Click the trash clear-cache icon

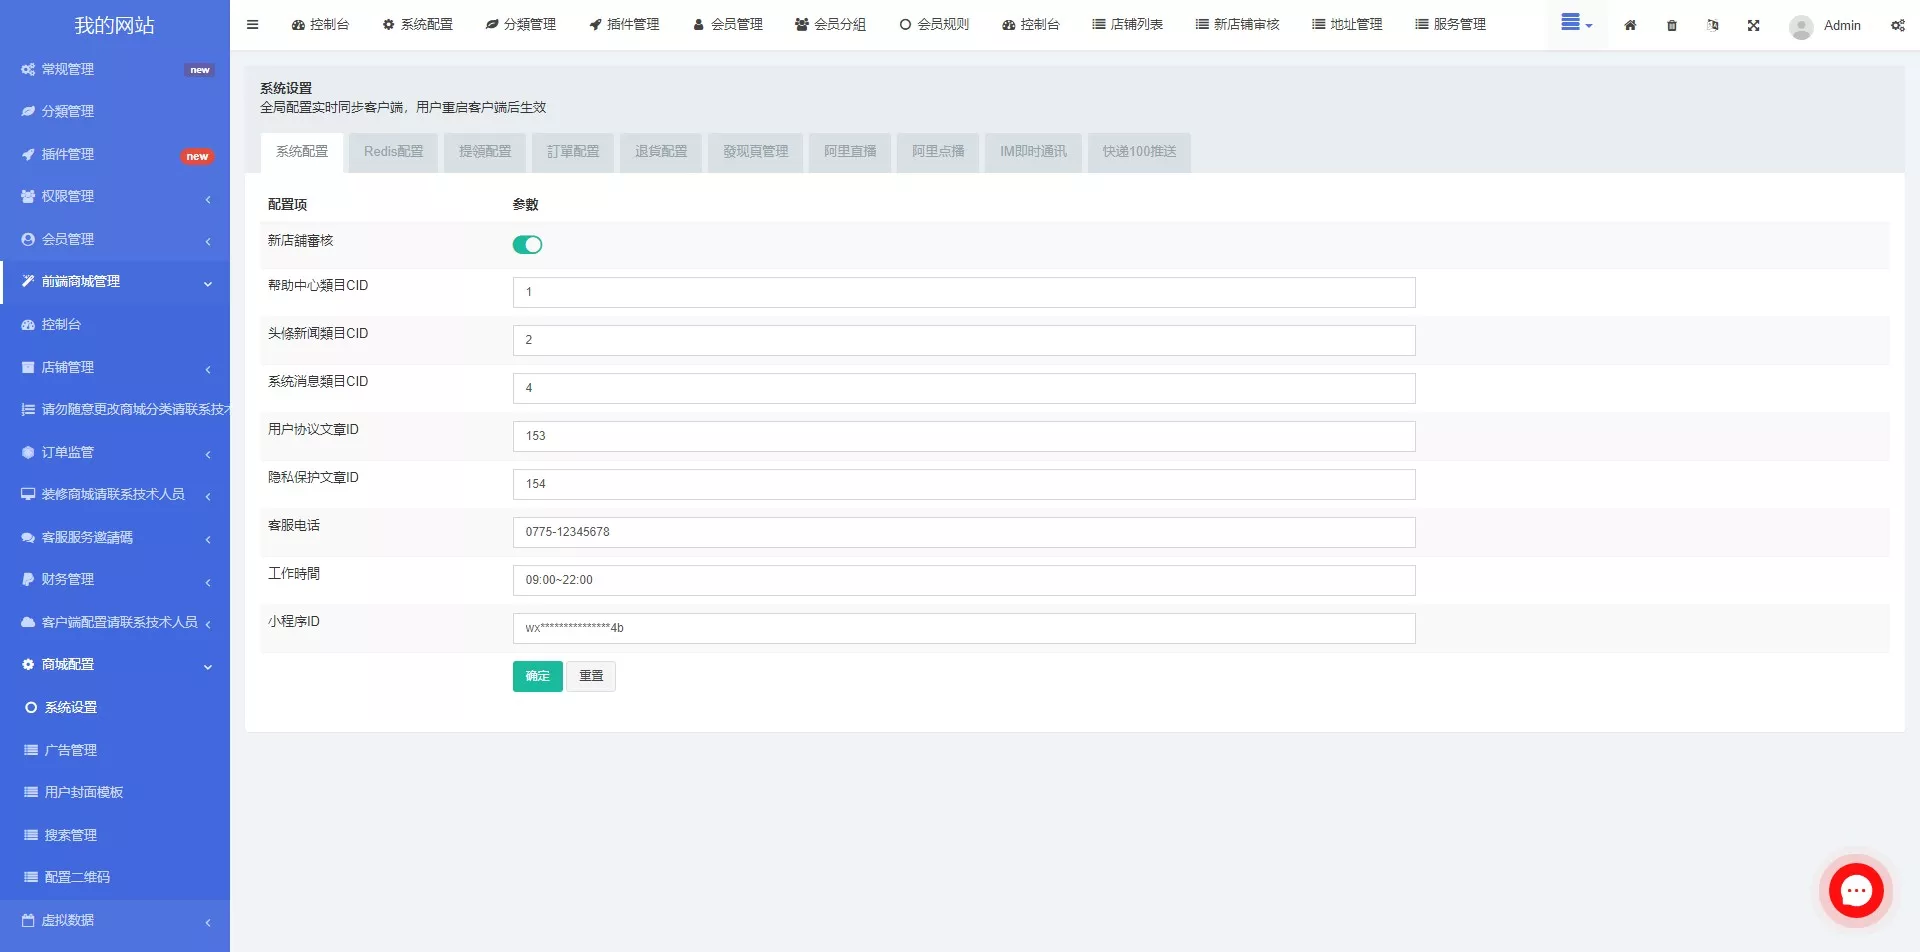tap(1672, 26)
